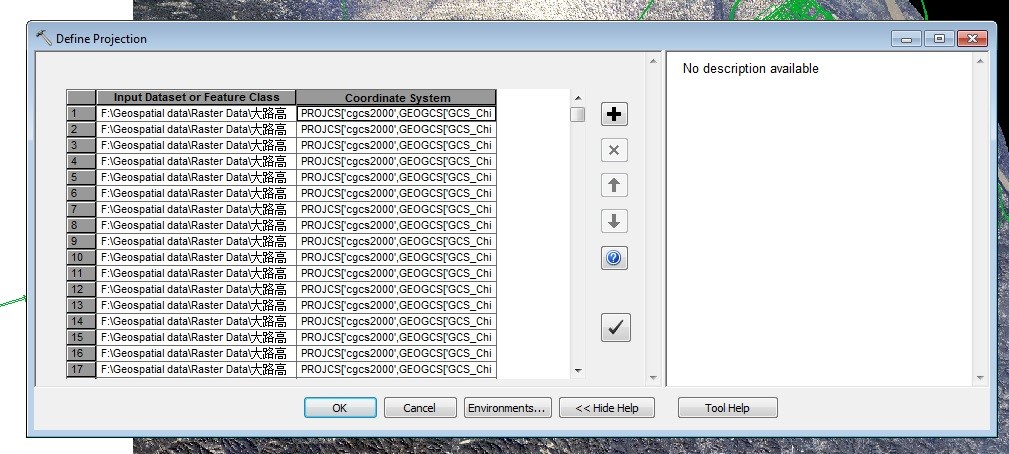Click help pane scroll down arrow
The height and width of the screenshot is (454, 1009).
(980, 378)
